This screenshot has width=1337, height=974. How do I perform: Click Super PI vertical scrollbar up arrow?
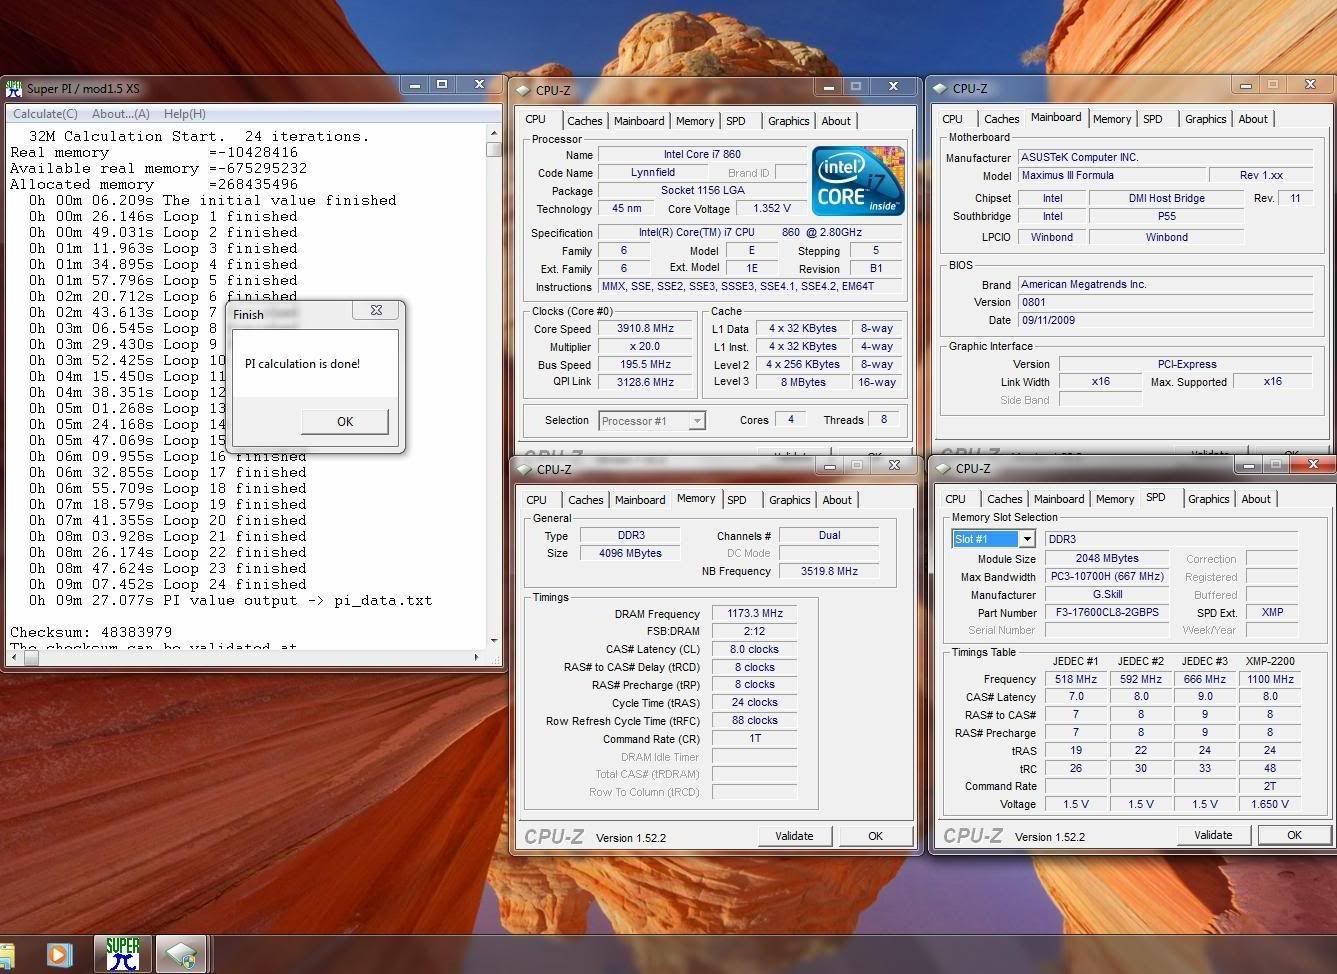[x=494, y=133]
